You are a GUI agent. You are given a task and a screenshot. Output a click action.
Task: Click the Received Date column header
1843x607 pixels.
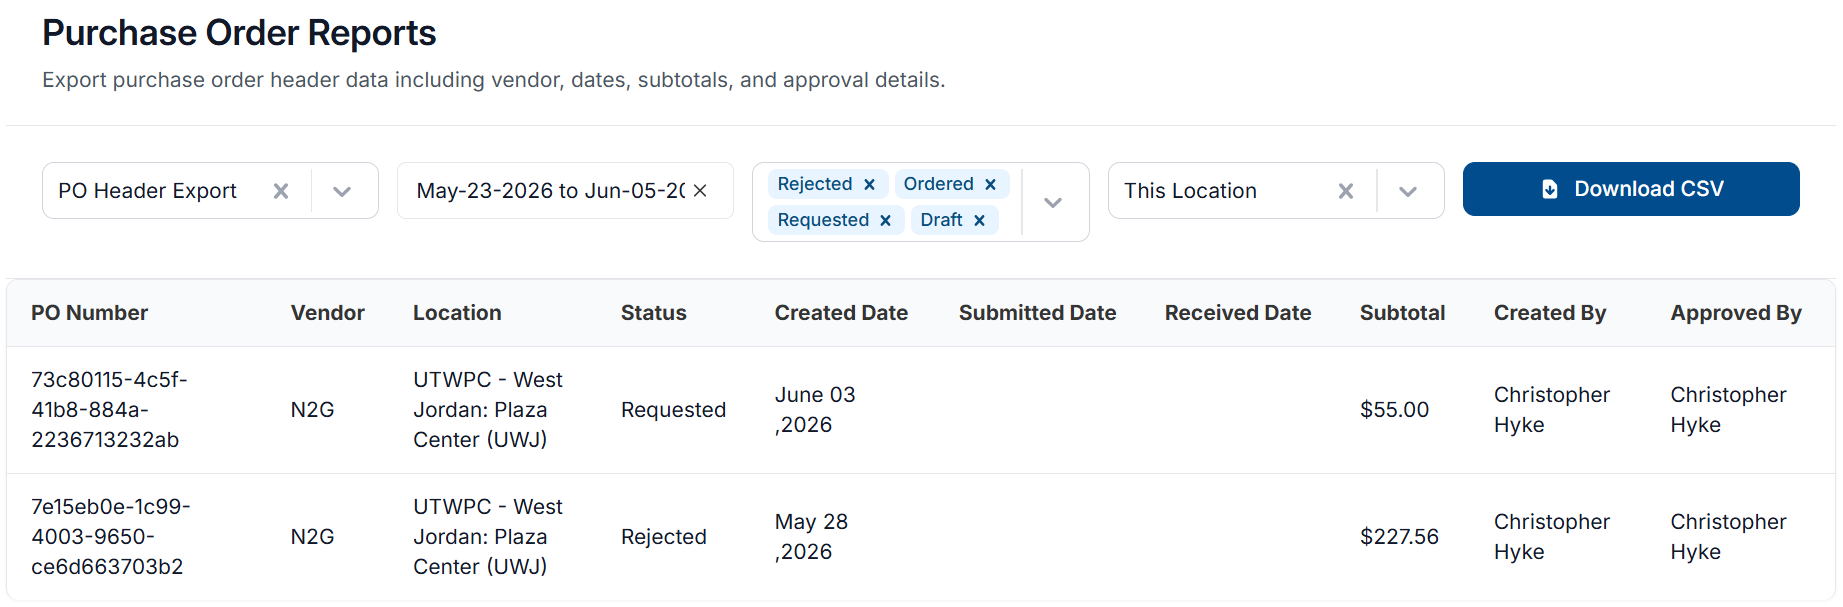click(x=1238, y=313)
